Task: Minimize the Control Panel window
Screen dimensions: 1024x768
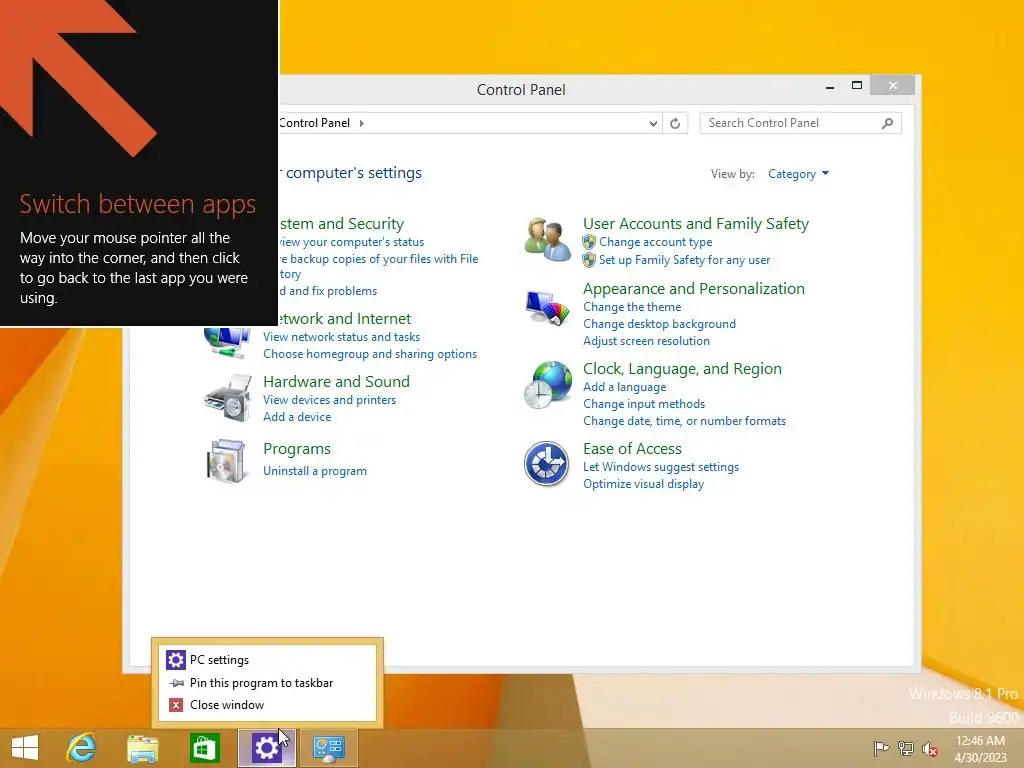Action: [830, 86]
